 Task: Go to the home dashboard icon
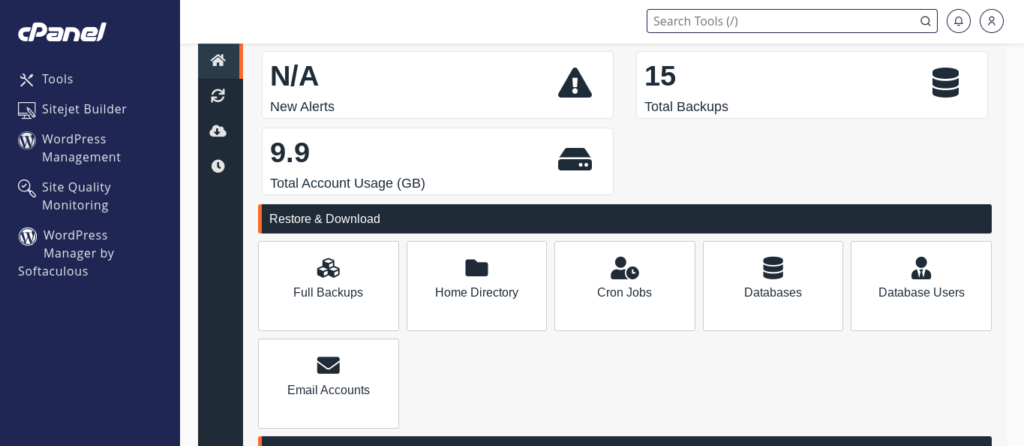point(218,61)
